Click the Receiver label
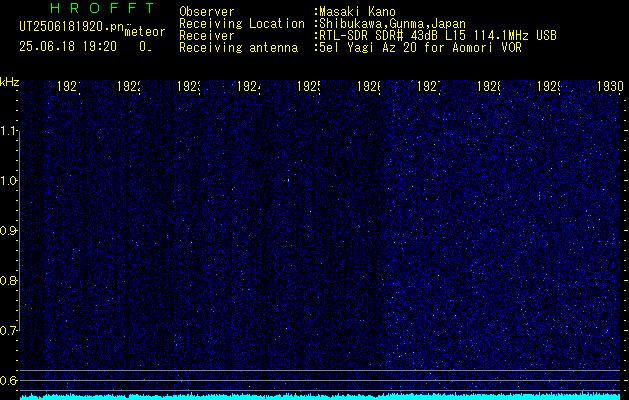Viewport: 629px width, 400px height. (x=207, y=36)
